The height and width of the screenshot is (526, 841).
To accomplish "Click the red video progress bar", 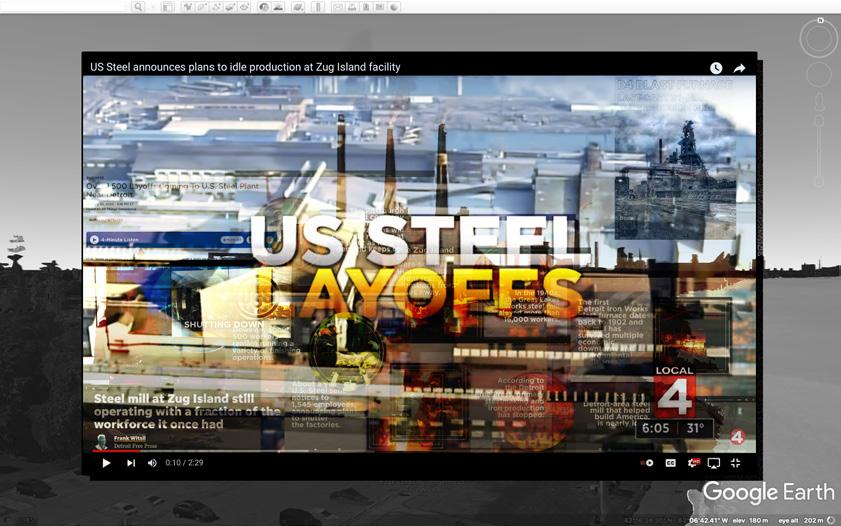I will 115,451.
